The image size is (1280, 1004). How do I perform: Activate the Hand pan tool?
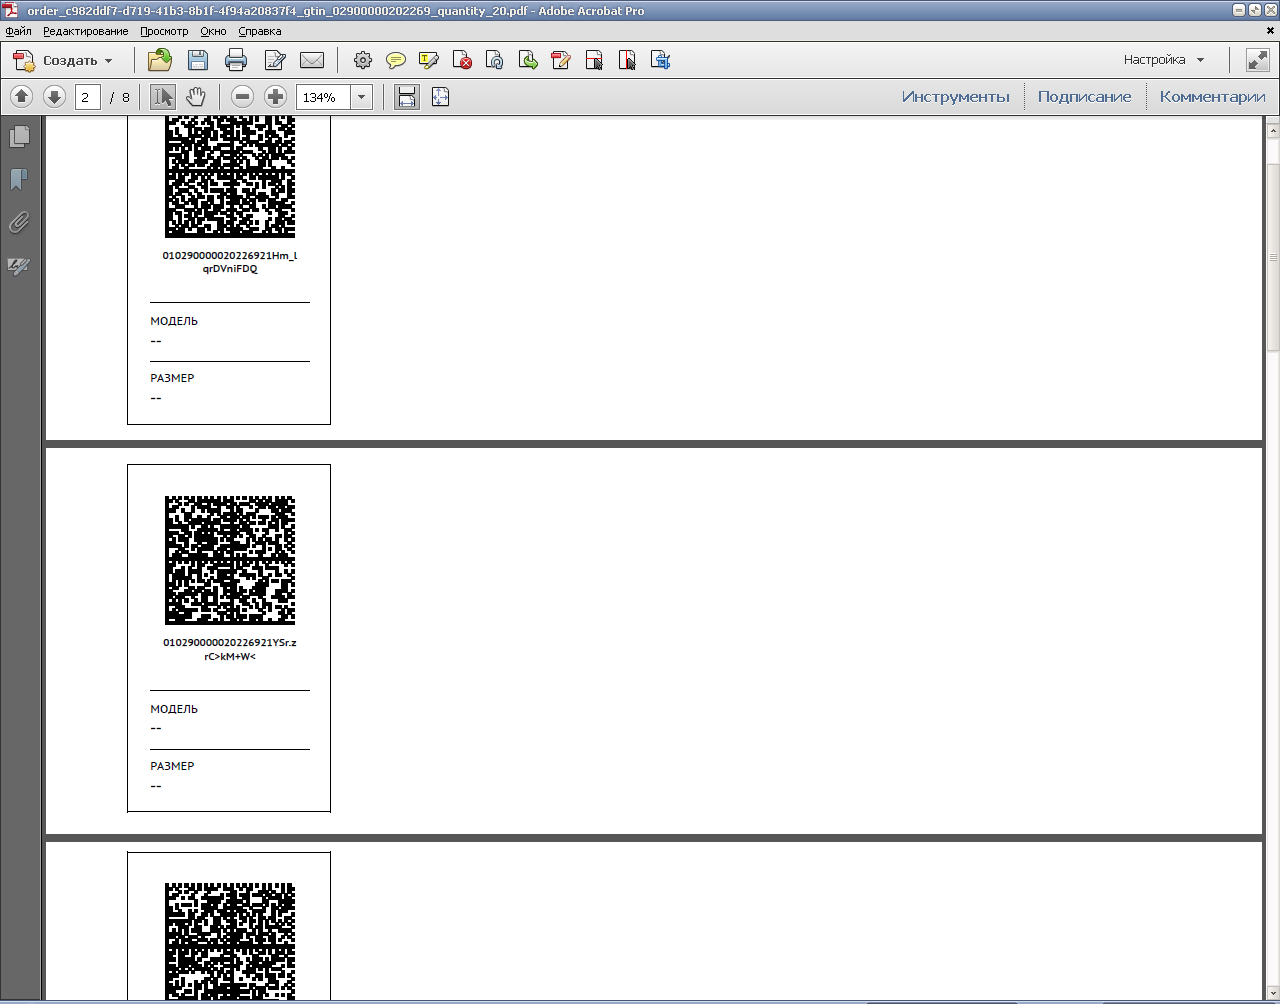pos(196,97)
